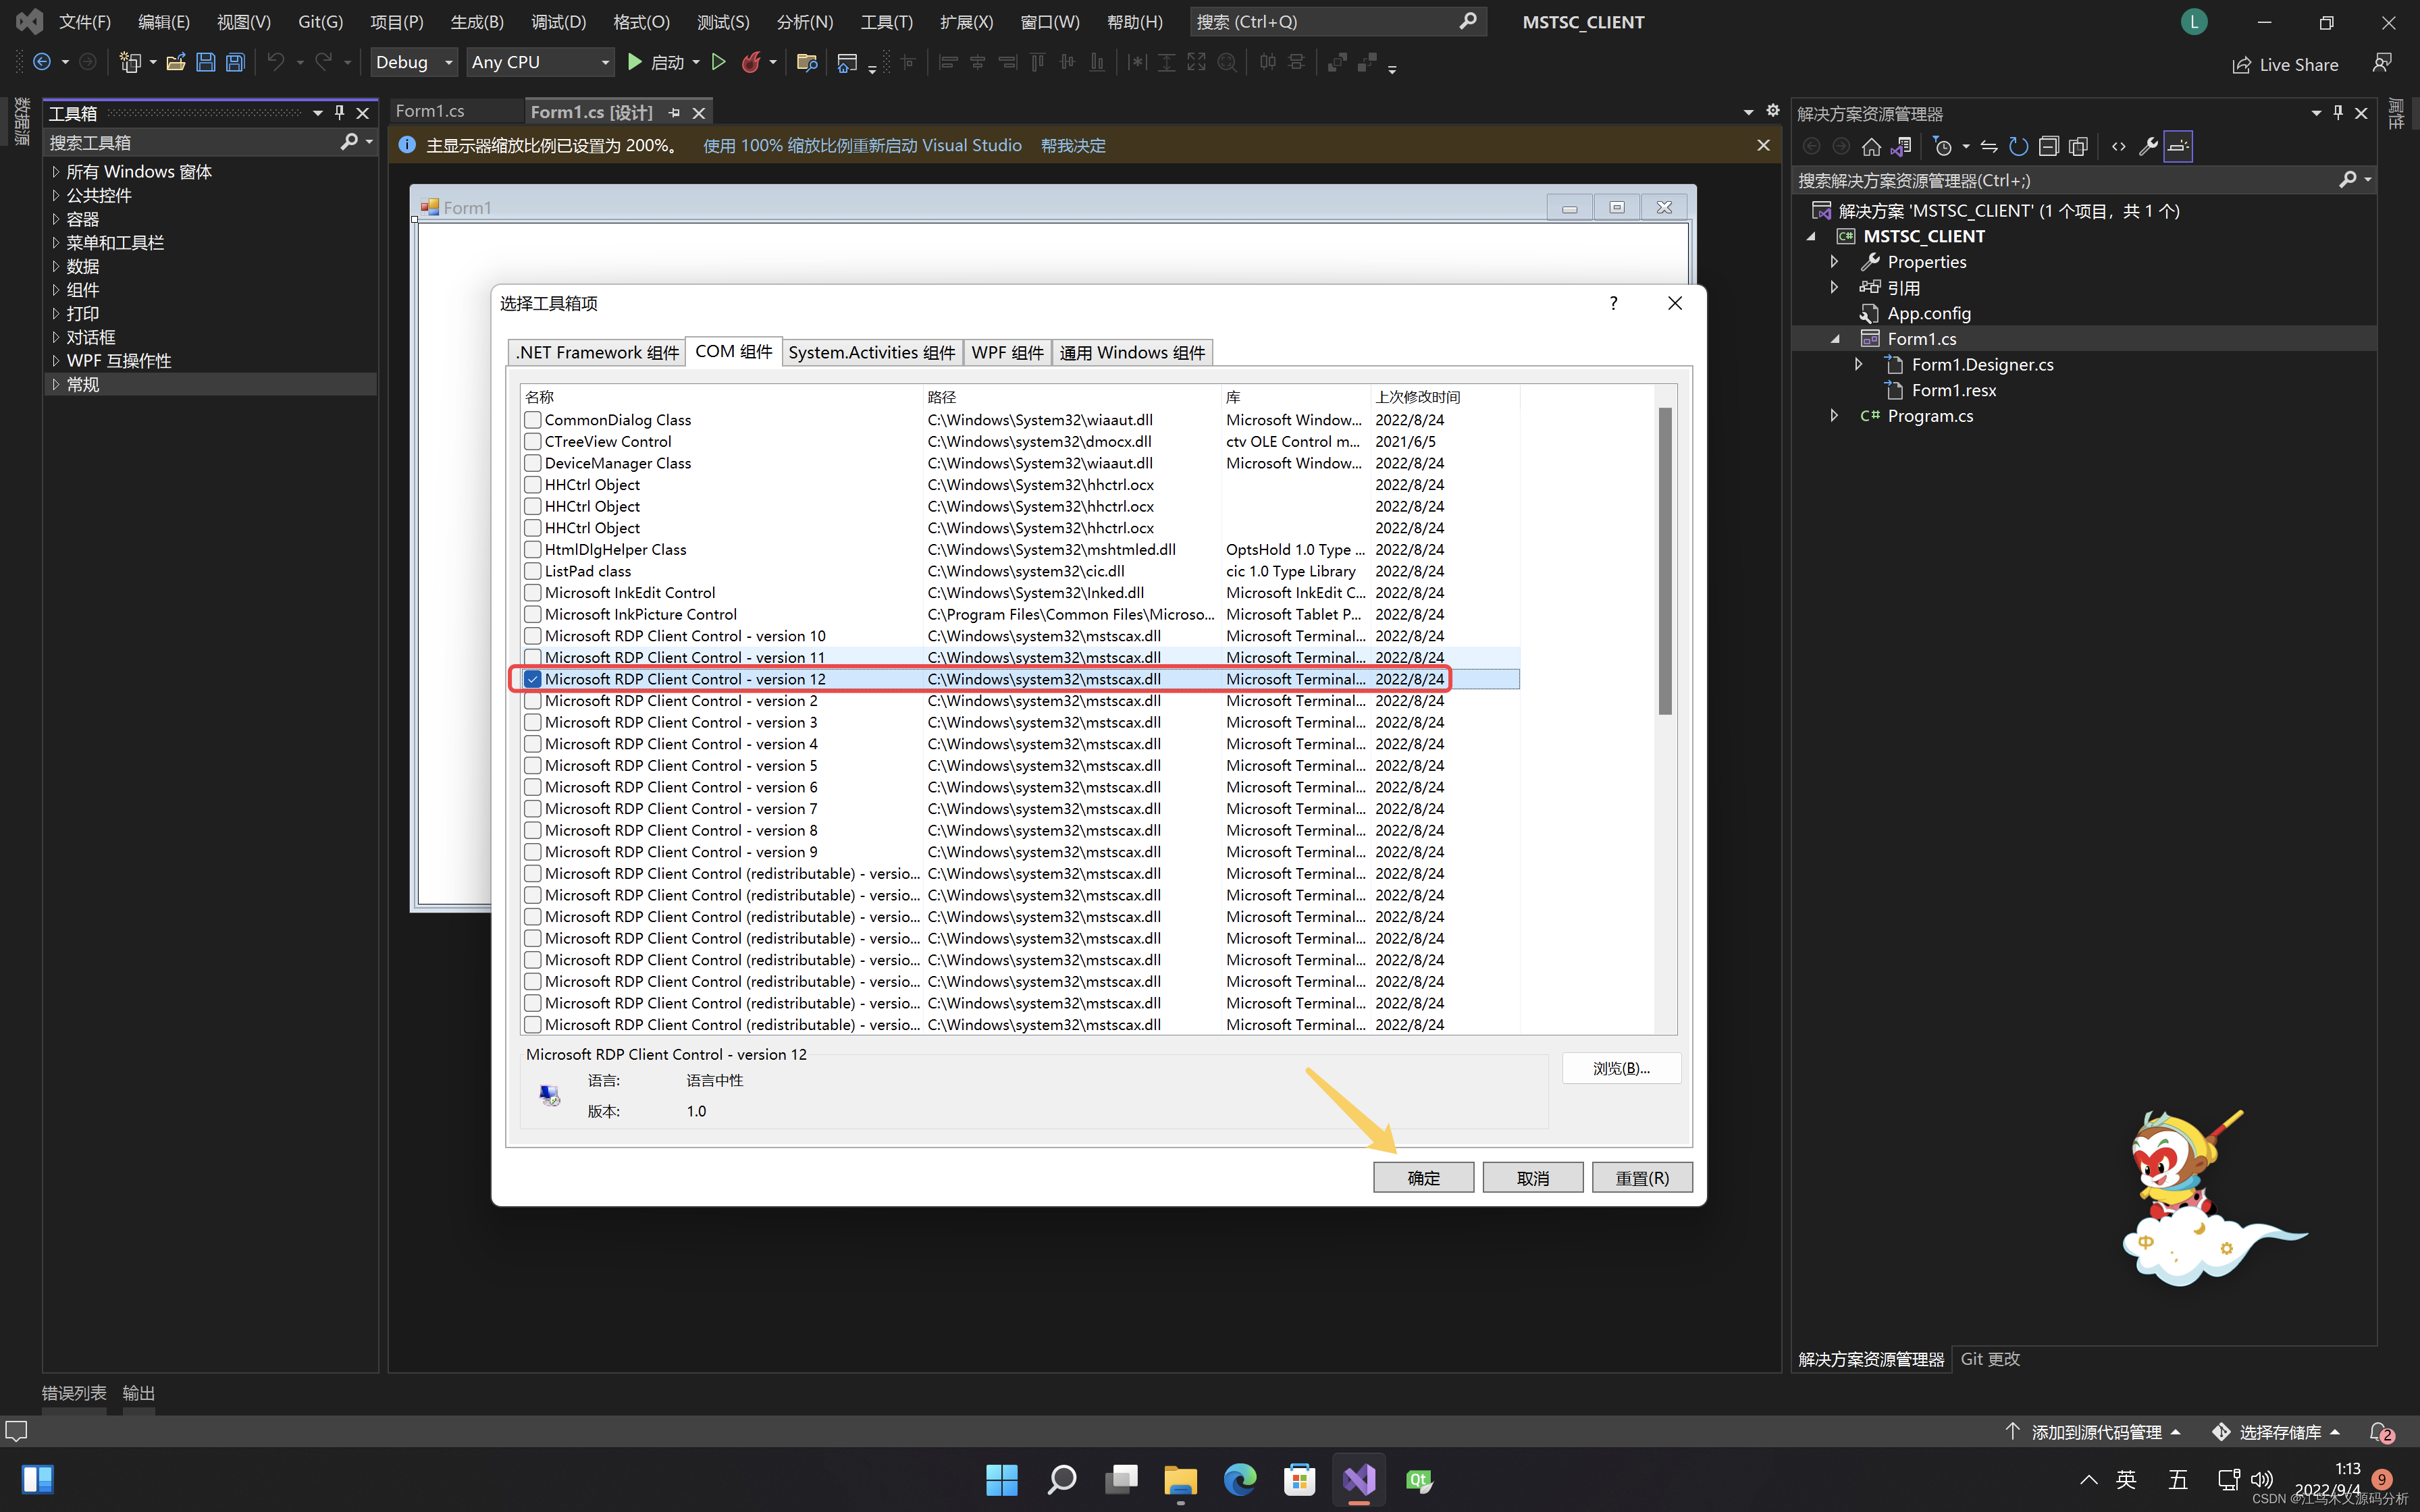Check Microsoft RDP Client Control version 11
This screenshot has height=1512, width=2420.
533,657
